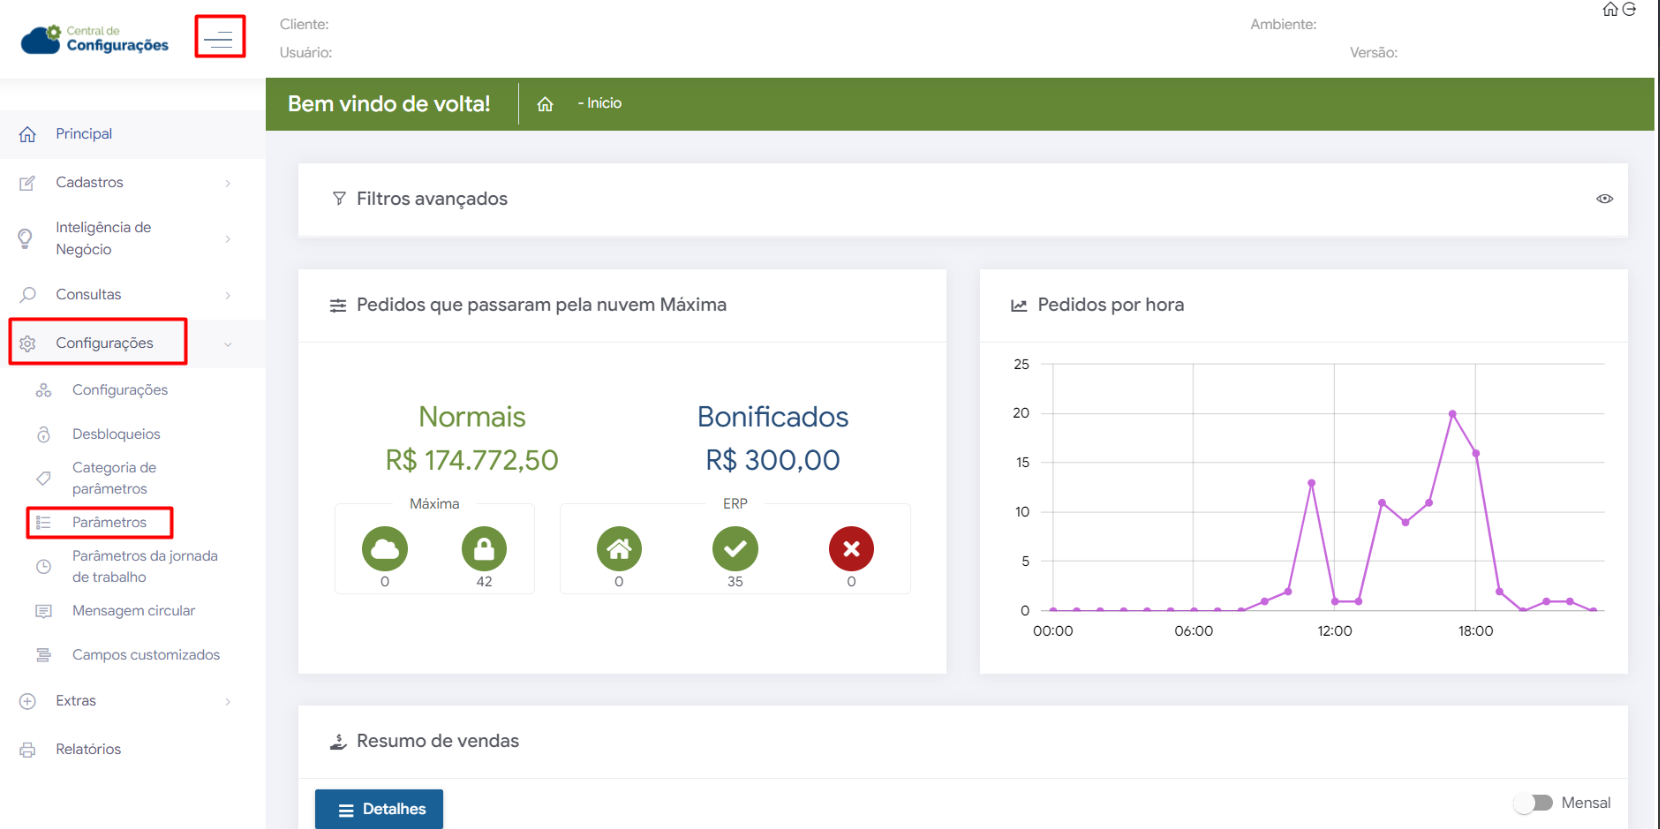Click the Detalhes button
Screen dimensions: 1660x829
click(379, 809)
